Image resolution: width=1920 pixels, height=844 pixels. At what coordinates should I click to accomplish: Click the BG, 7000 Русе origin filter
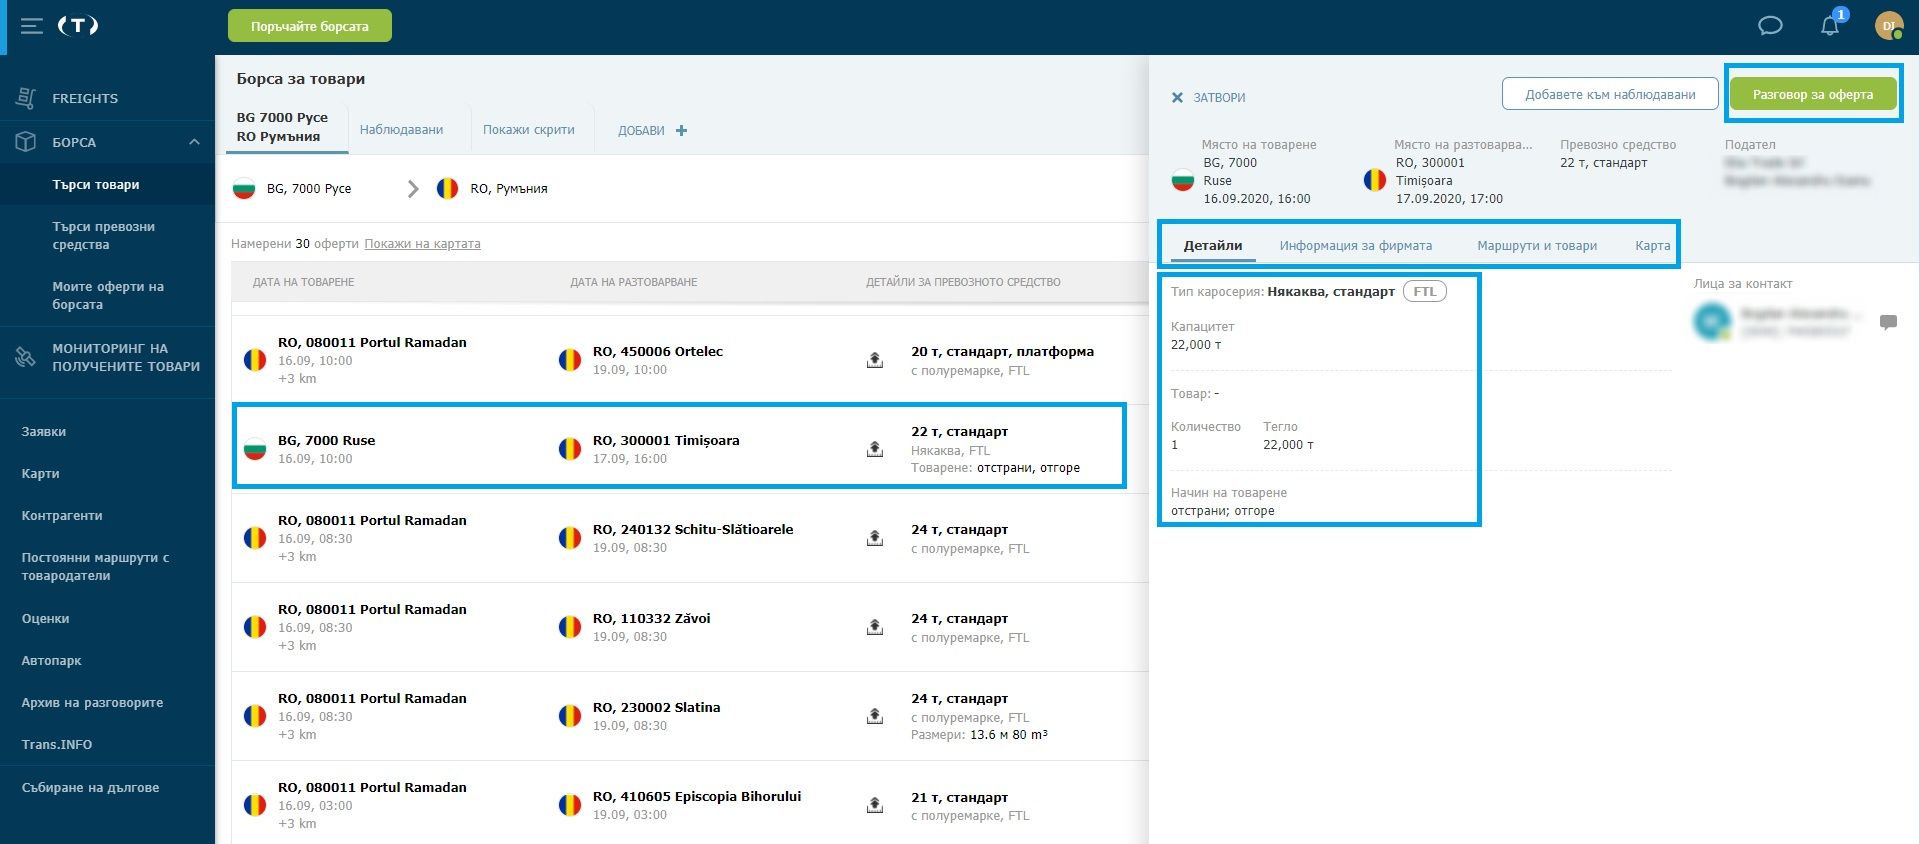tap(309, 189)
